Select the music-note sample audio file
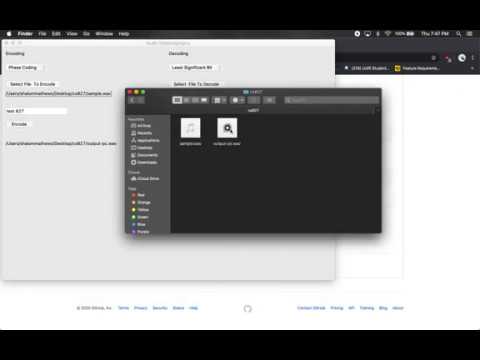The width and height of the screenshot is (480, 360). click(190, 128)
